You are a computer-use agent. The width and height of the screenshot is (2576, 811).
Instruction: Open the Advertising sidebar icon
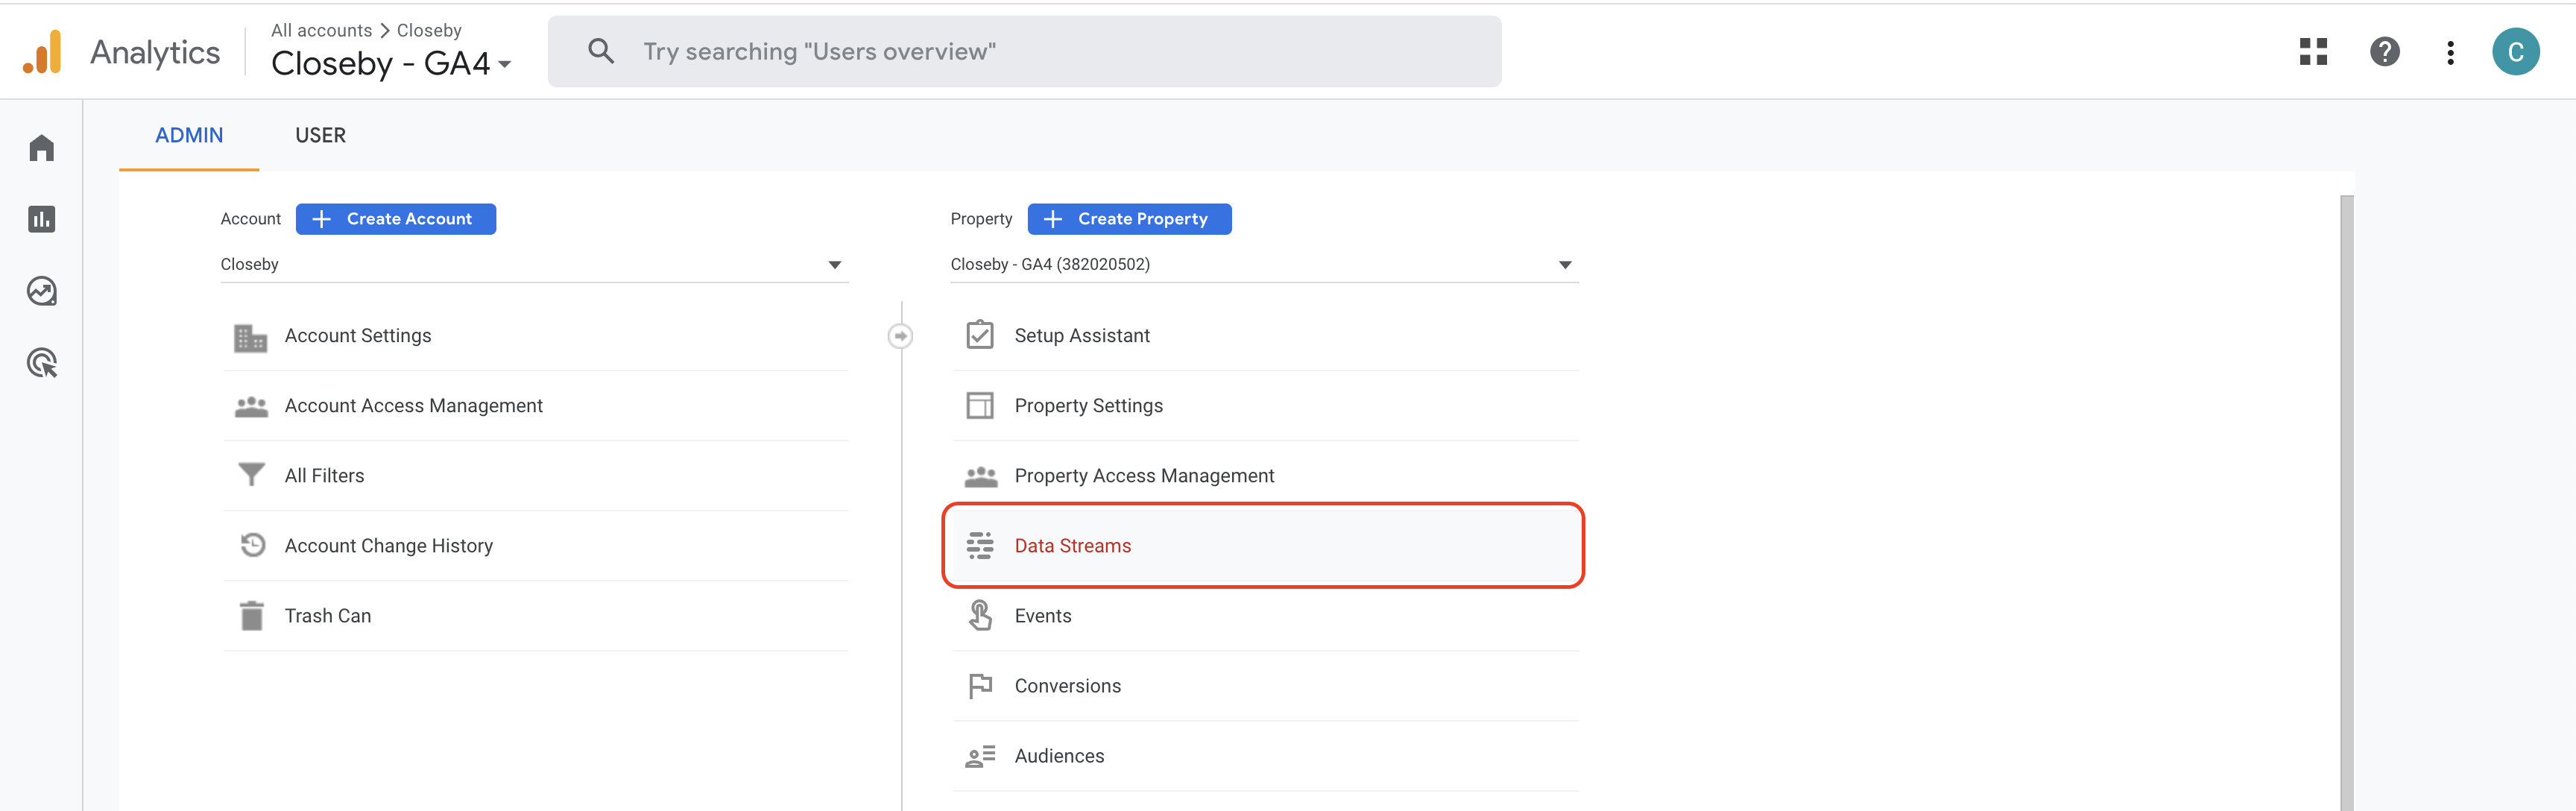pos(42,363)
